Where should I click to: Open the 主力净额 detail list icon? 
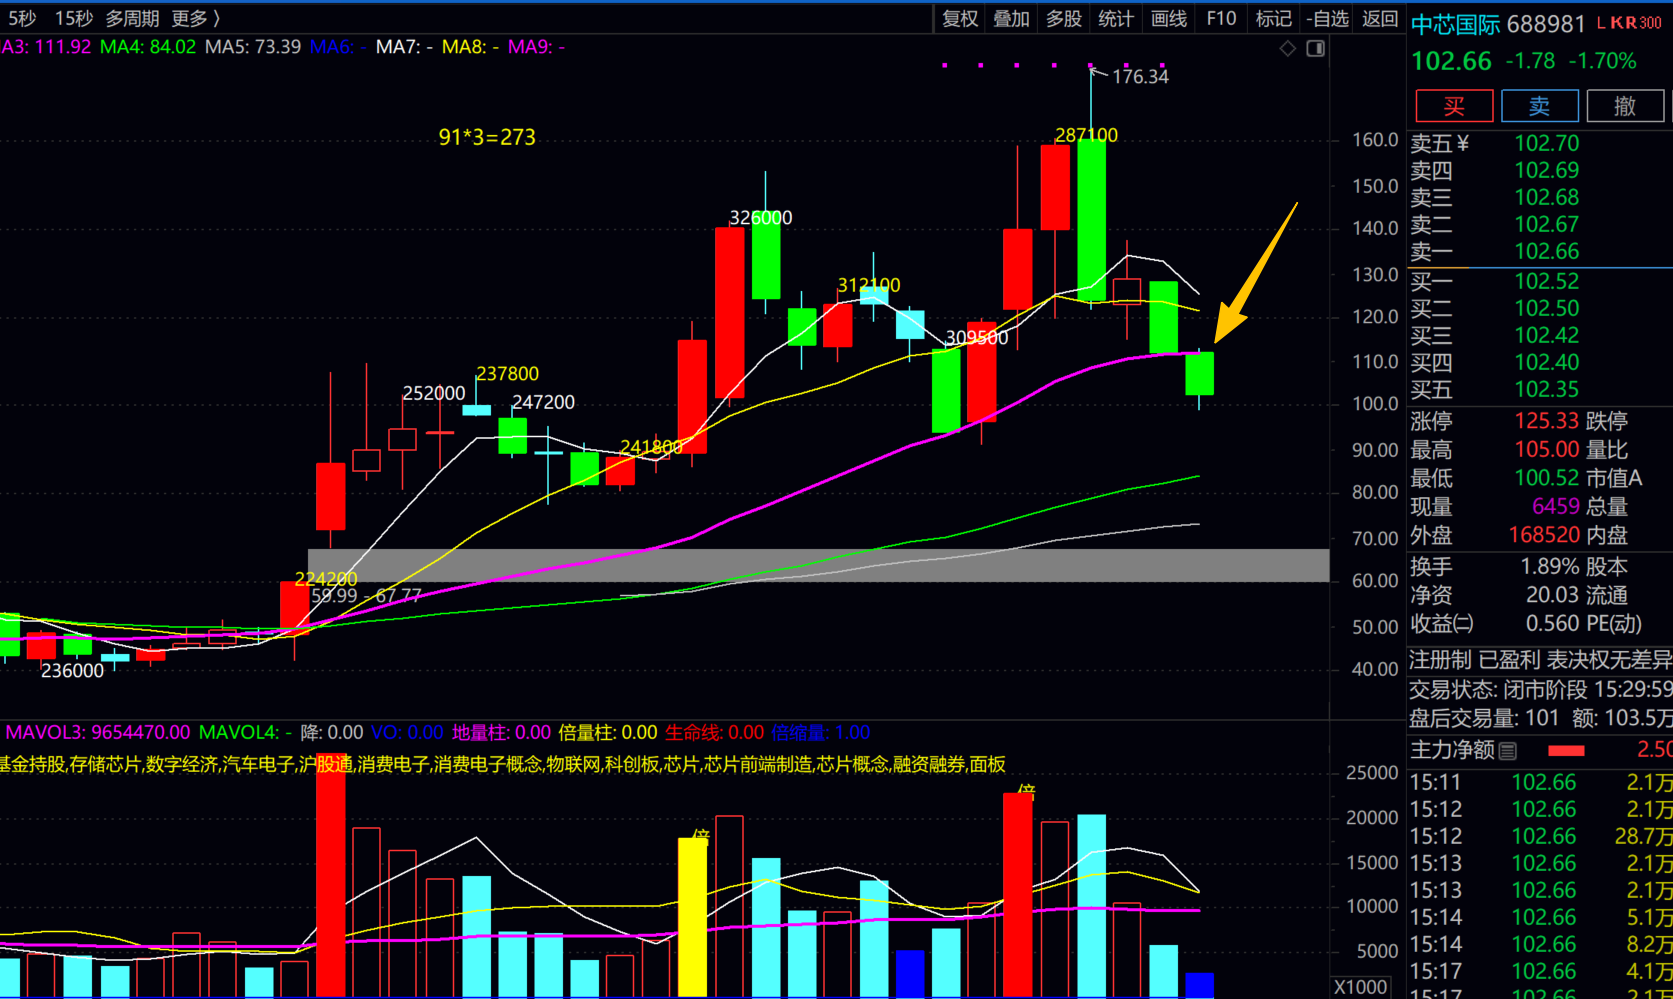click(1509, 750)
